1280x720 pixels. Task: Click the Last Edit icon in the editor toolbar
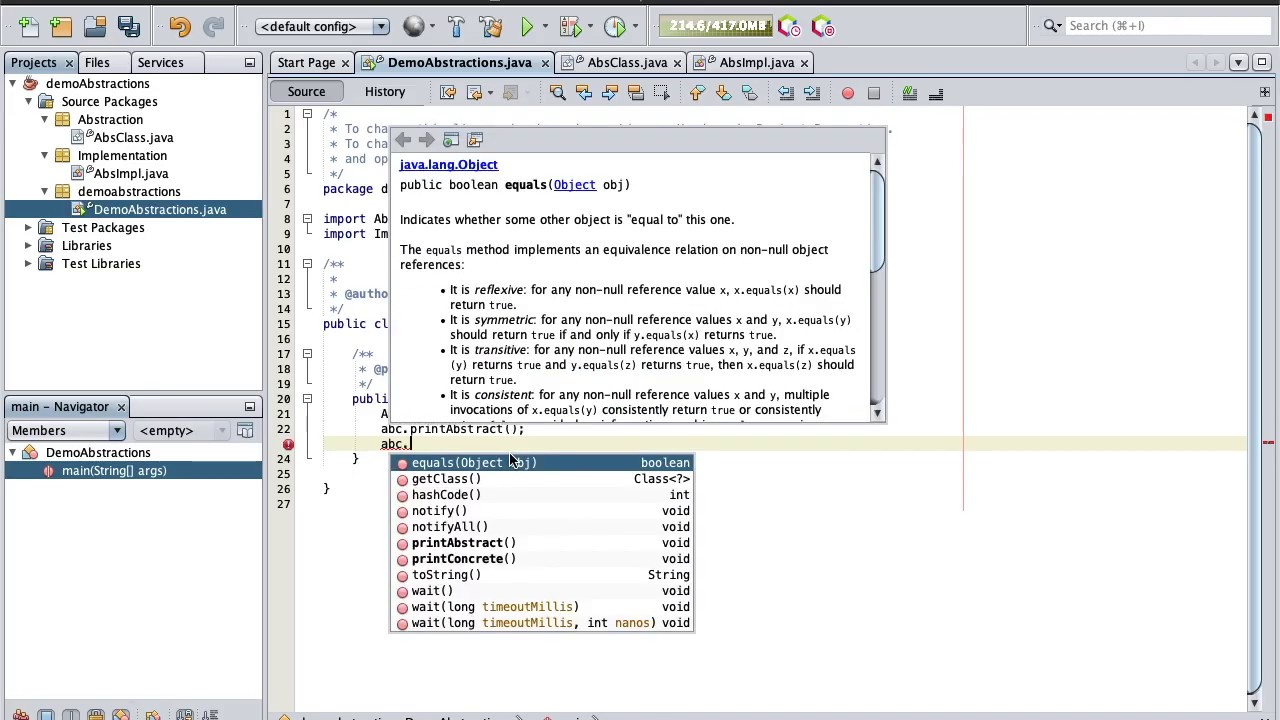tap(448, 93)
